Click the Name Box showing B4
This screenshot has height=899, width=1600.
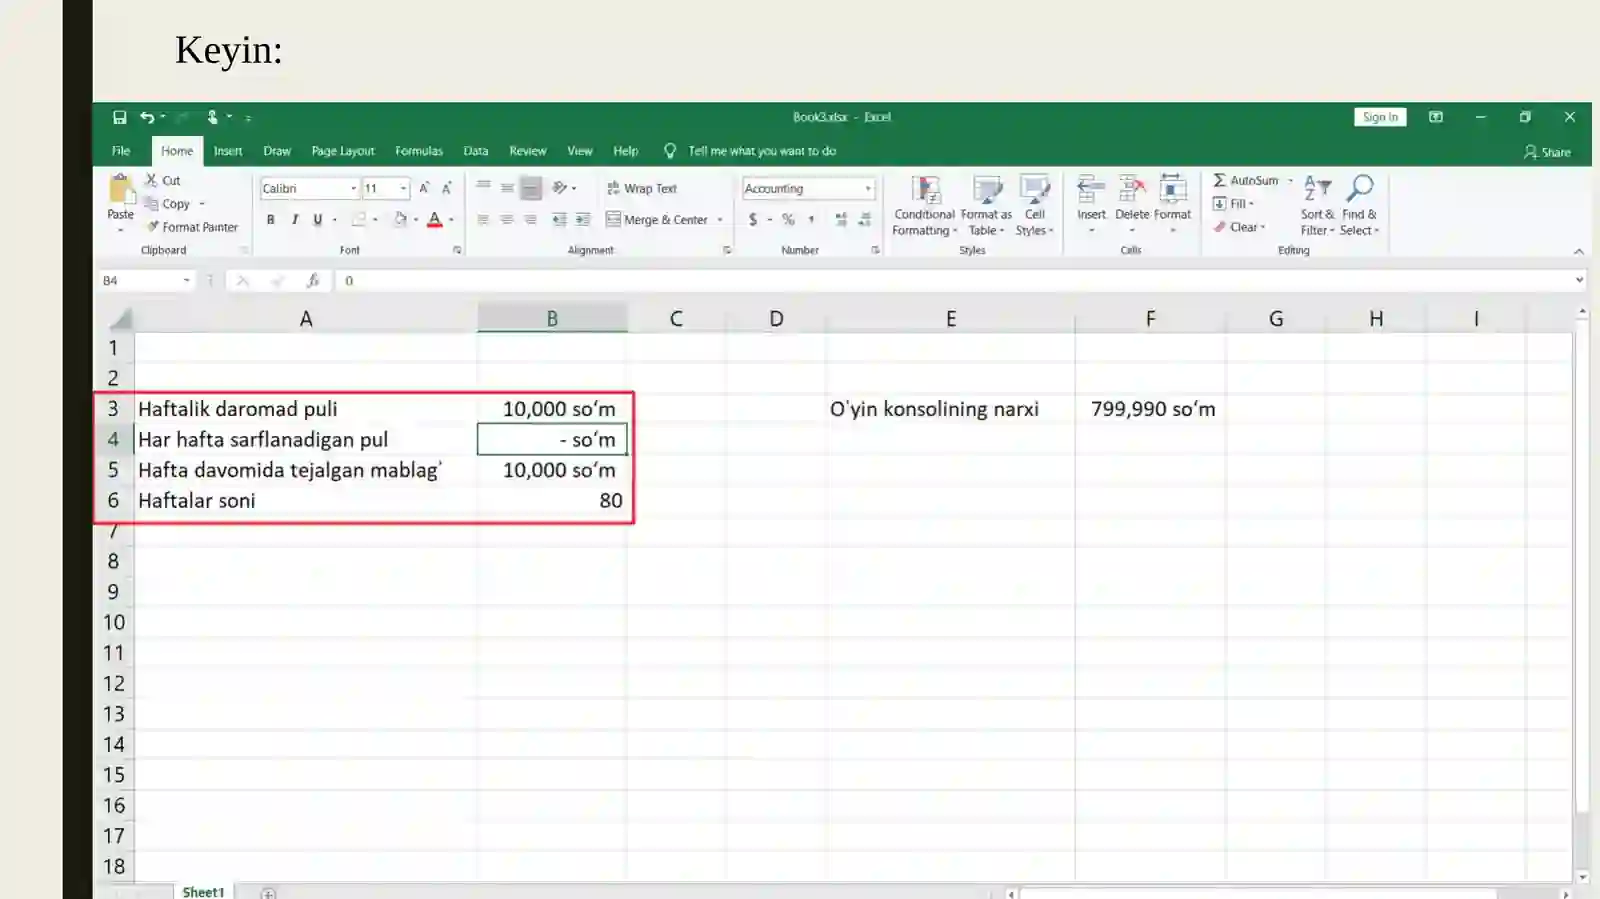point(147,281)
